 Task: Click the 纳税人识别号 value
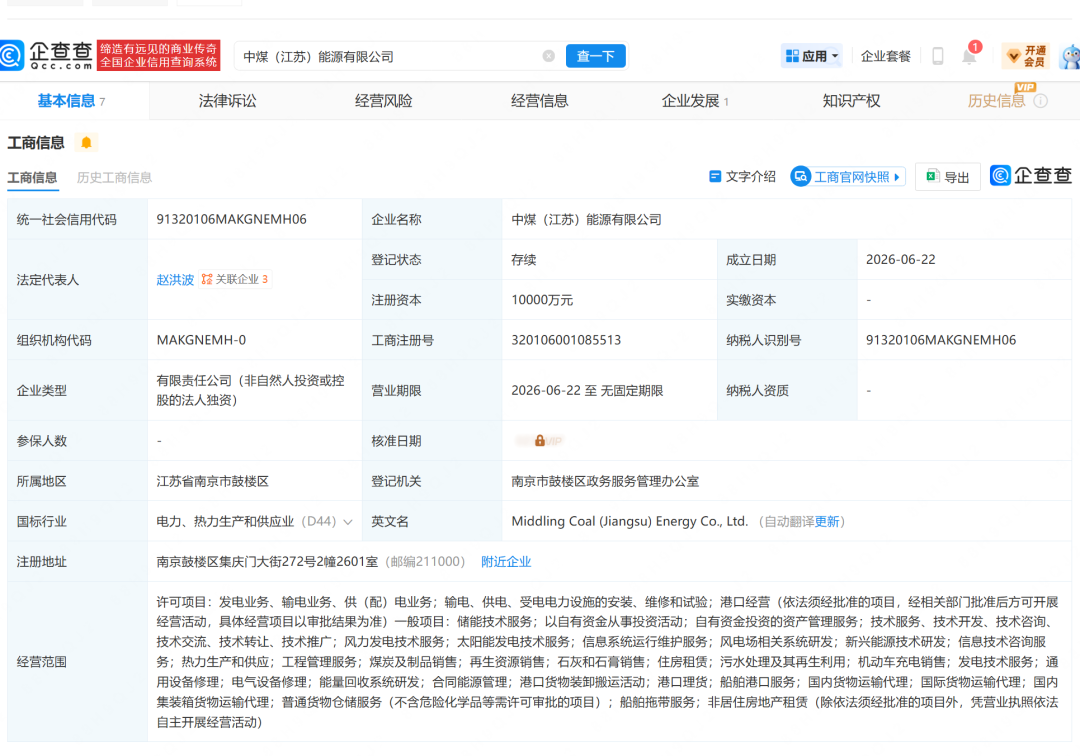pos(941,340)
